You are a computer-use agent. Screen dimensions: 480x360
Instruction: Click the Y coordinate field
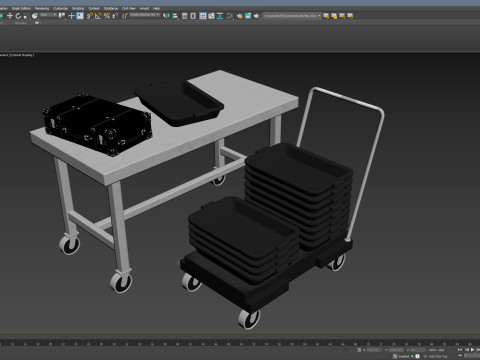pyautogui.click(x=396, y=350)
